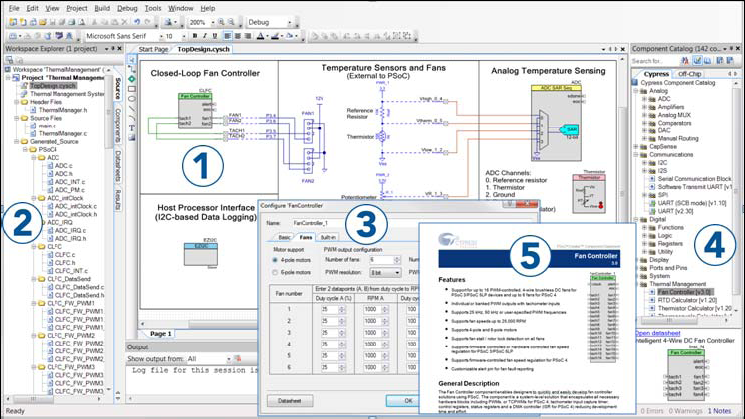This screenshot has width=745, height=419.
Task: Click the first icon in Workspace Explorer toolbar
Action: coord(9,60)
